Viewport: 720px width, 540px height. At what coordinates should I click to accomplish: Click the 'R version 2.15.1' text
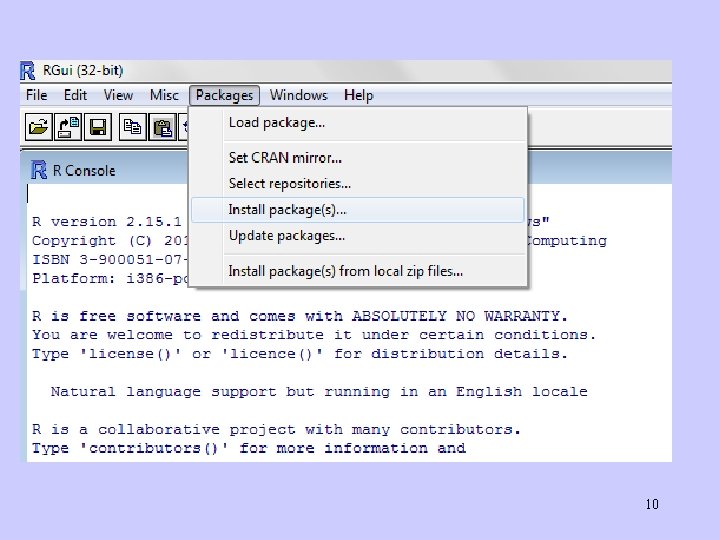pyautogui.click(x=107, y=222)
